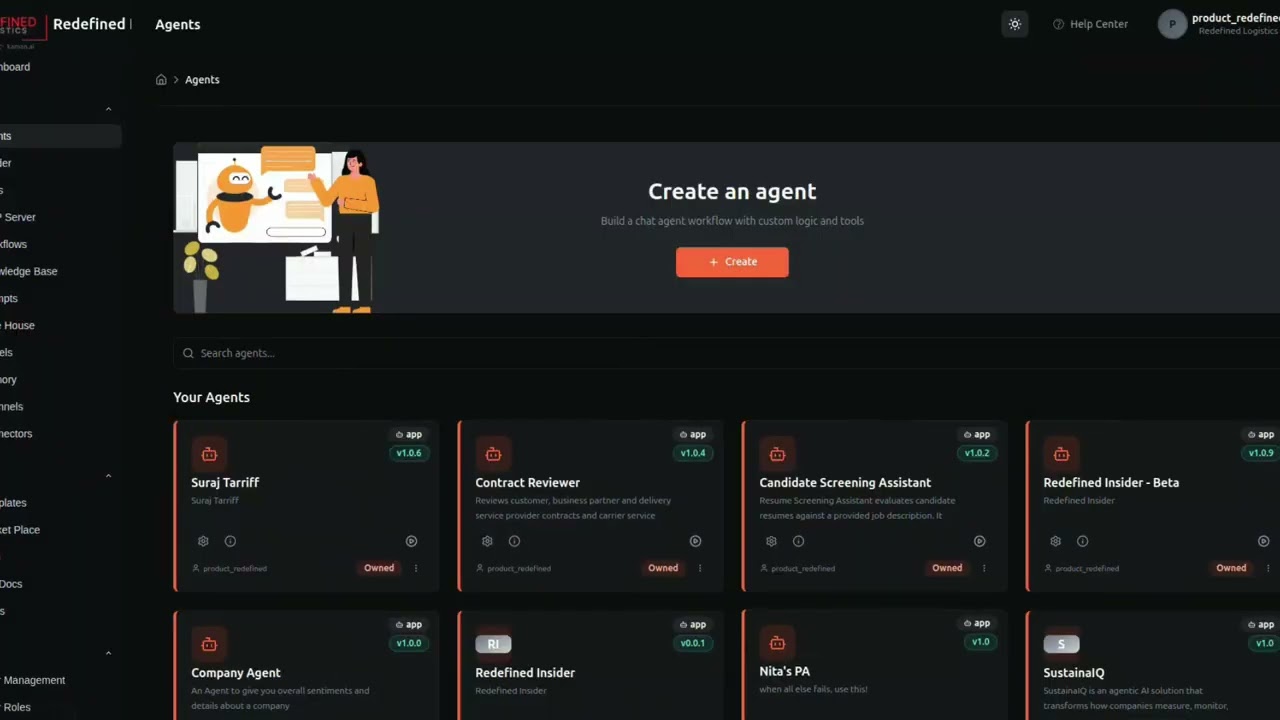Open more options on Suraj Tarriff card
Screen dimensions: 1280x720
point(416,568)
